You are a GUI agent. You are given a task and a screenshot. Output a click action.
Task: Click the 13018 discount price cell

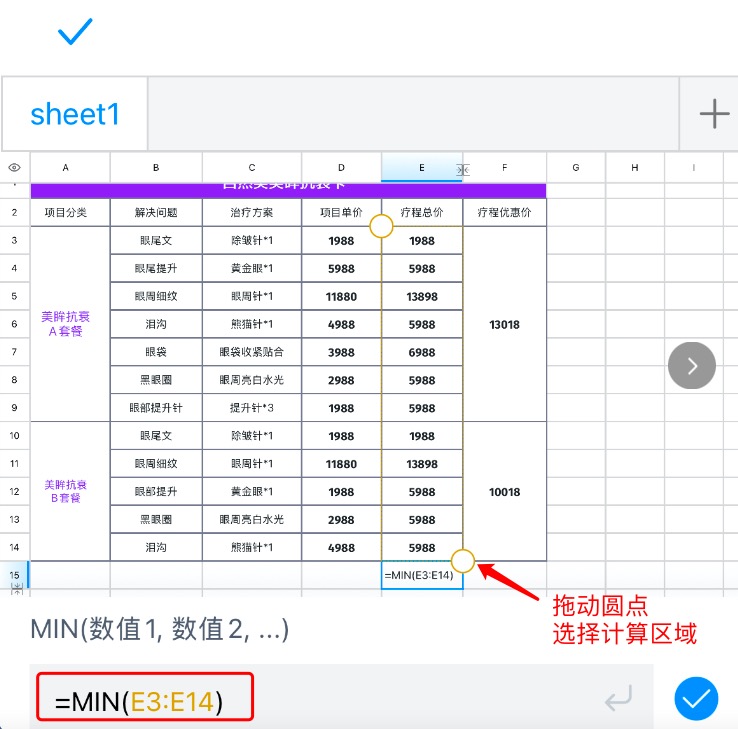505,324
